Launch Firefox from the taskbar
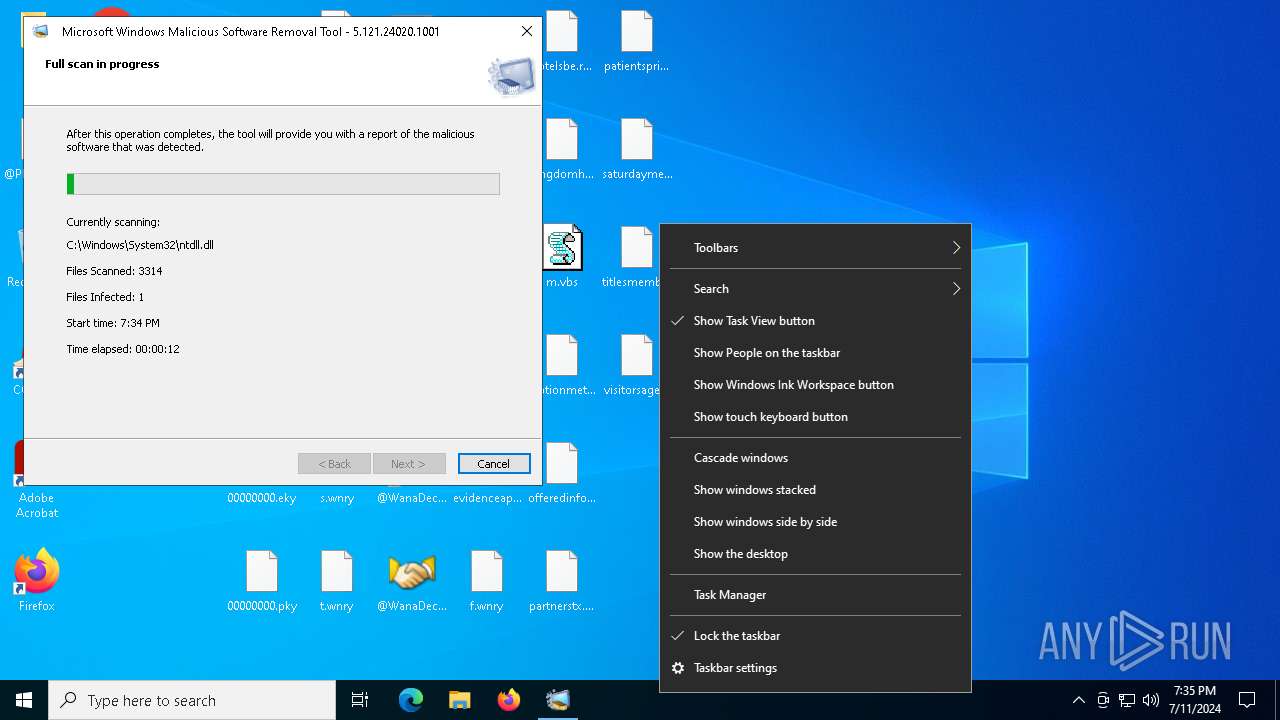The image size is (1280, 720). pyautogui.click(x=509, y=700)
